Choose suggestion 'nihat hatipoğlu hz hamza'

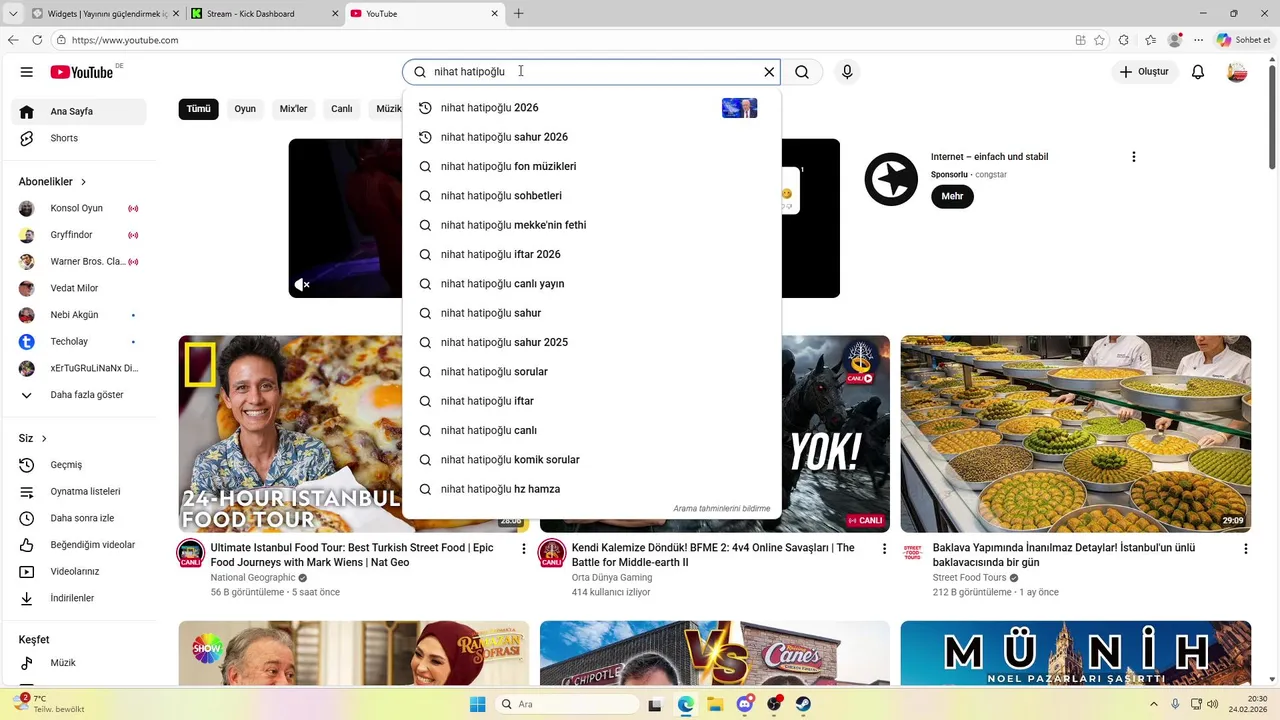point(591,489)
